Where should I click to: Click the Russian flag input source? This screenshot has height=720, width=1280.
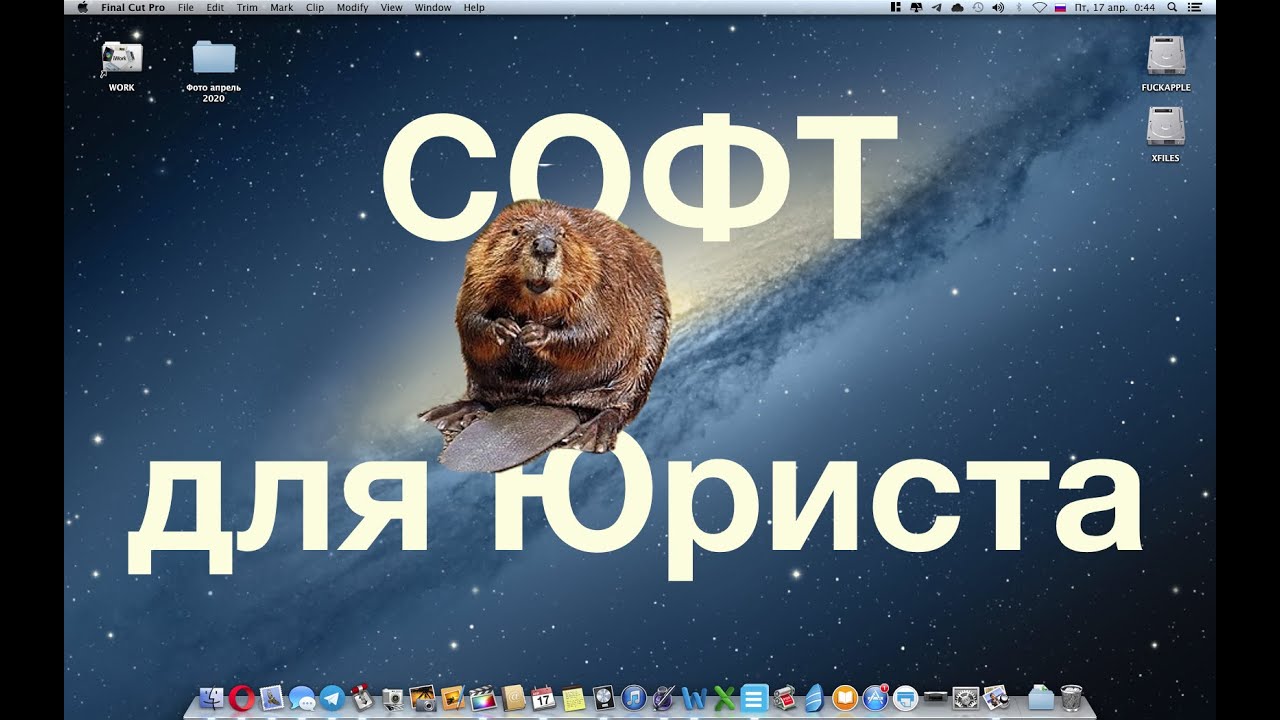point(1060,7)
